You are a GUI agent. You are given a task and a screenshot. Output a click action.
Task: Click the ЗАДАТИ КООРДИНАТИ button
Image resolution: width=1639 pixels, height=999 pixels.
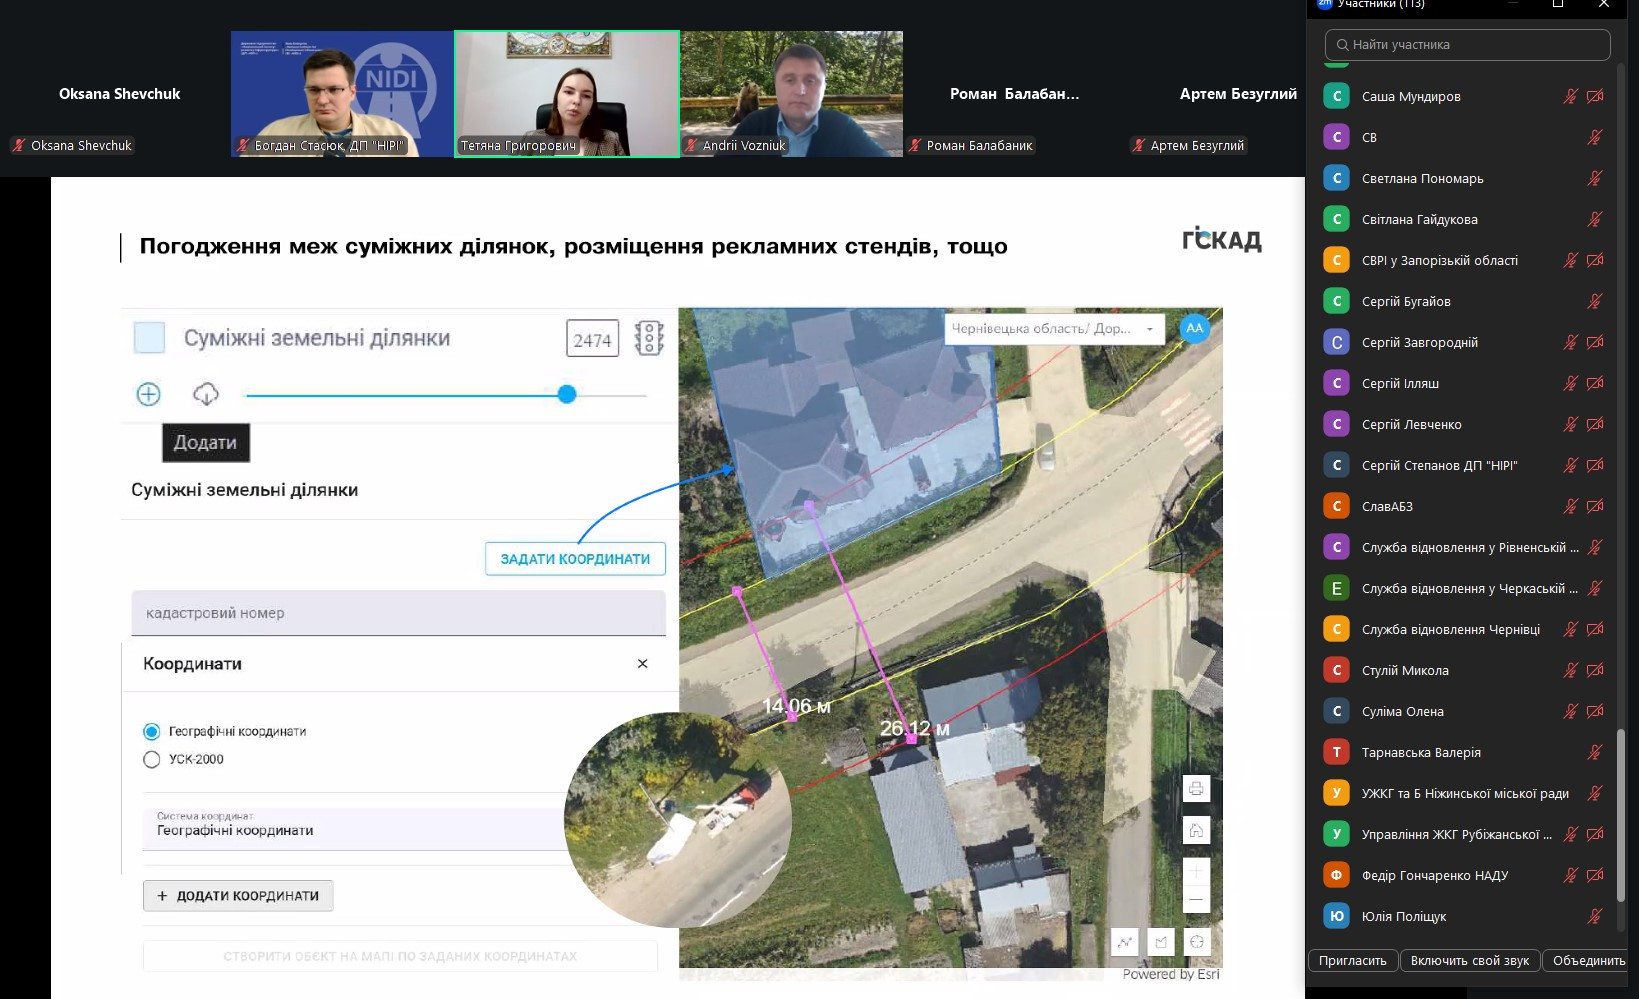pyautogui.click(x=575, y=559)
